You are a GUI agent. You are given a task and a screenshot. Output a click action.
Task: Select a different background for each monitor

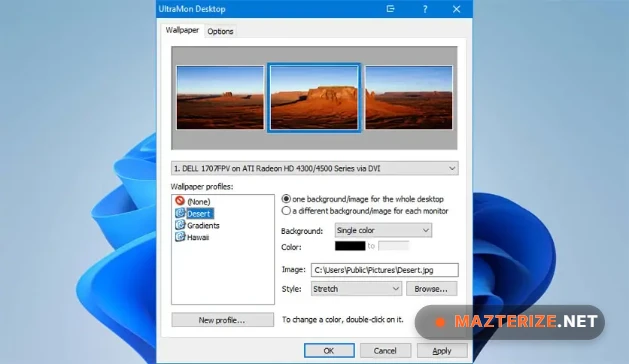coord(286,211)
